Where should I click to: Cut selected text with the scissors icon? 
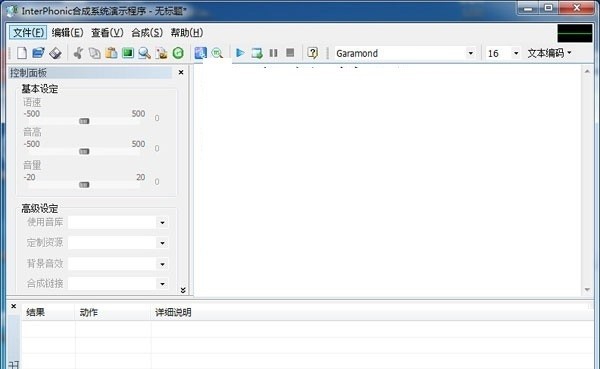tap(78, 53)
